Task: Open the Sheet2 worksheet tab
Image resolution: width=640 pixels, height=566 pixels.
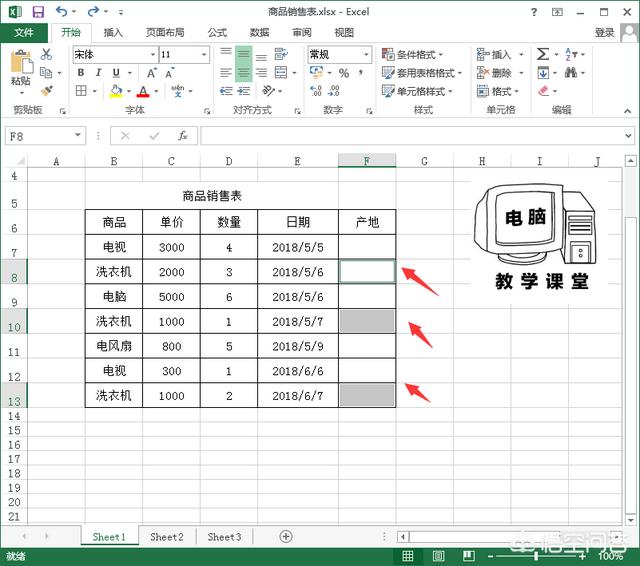Action: 167,537
